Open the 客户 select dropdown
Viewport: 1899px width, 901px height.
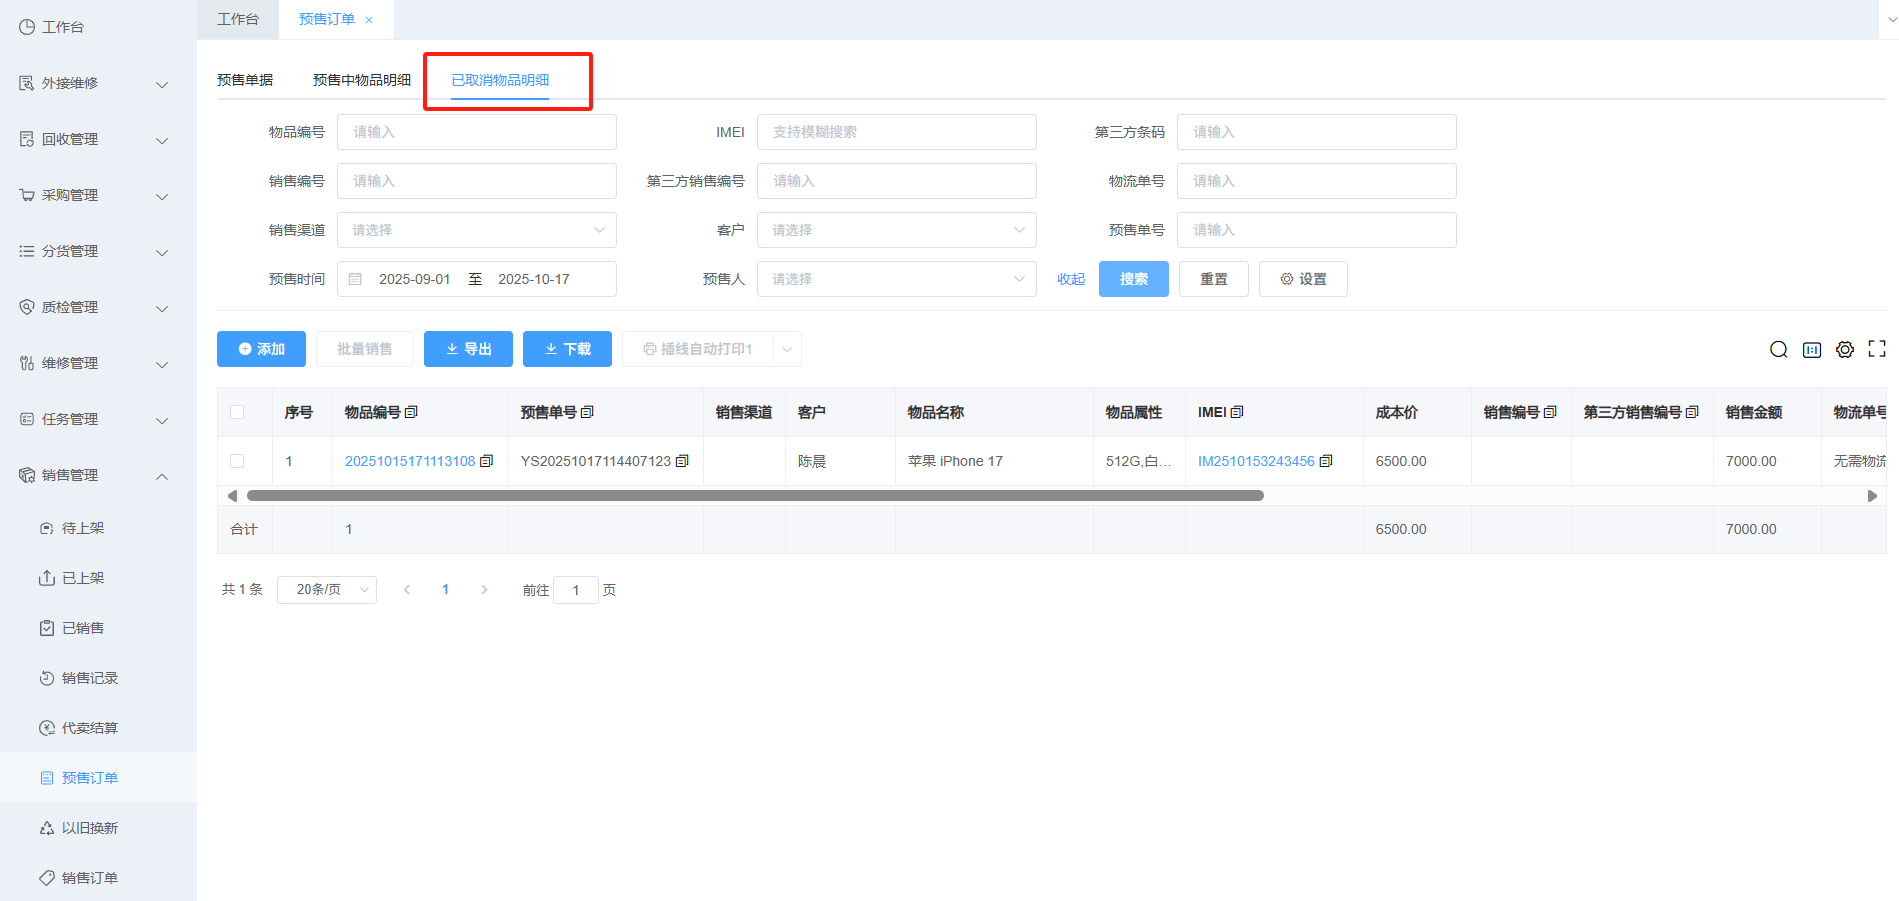click(896, 230)
